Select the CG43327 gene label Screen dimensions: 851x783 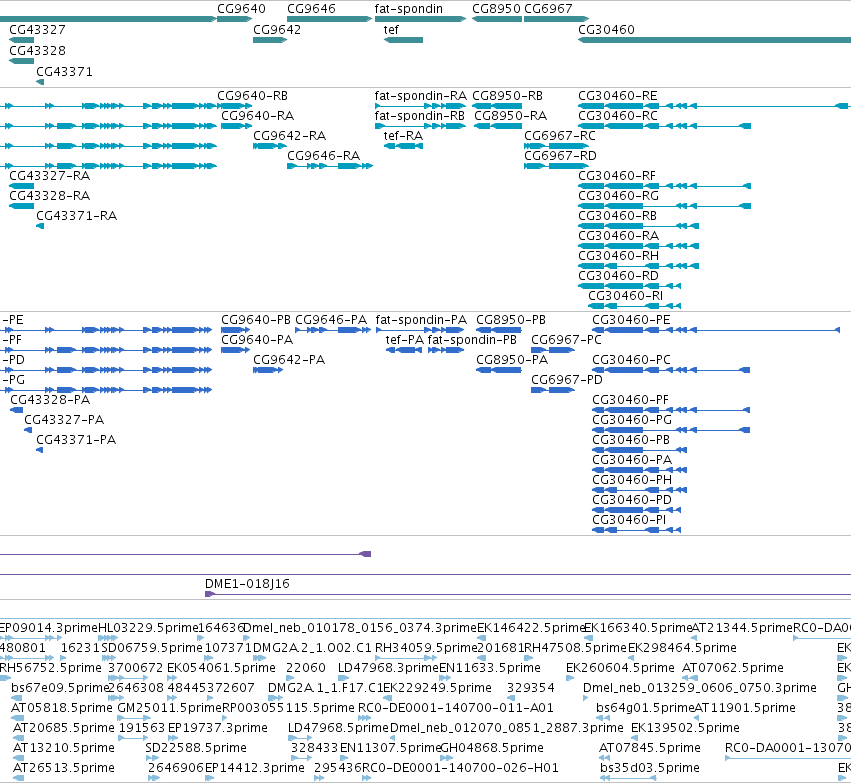37,29
